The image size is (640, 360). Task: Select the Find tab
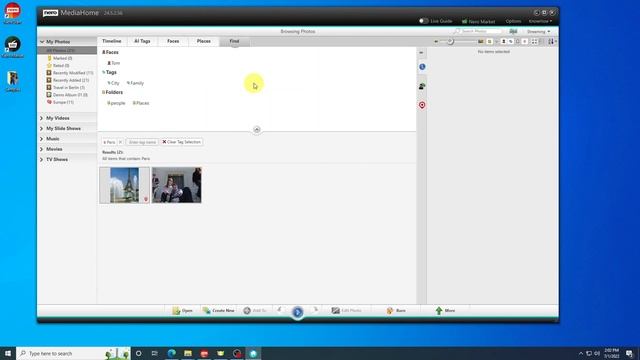point(234,41)
